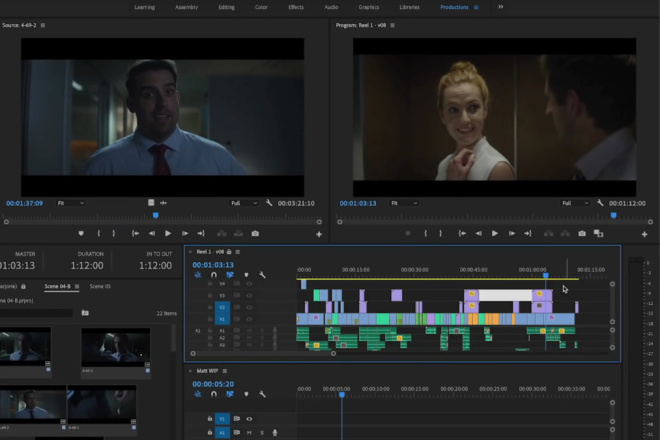The height and width of the screenshot is (440, 660).
Task: Step forward one frame in Source monitor
Action: [185, 234]
